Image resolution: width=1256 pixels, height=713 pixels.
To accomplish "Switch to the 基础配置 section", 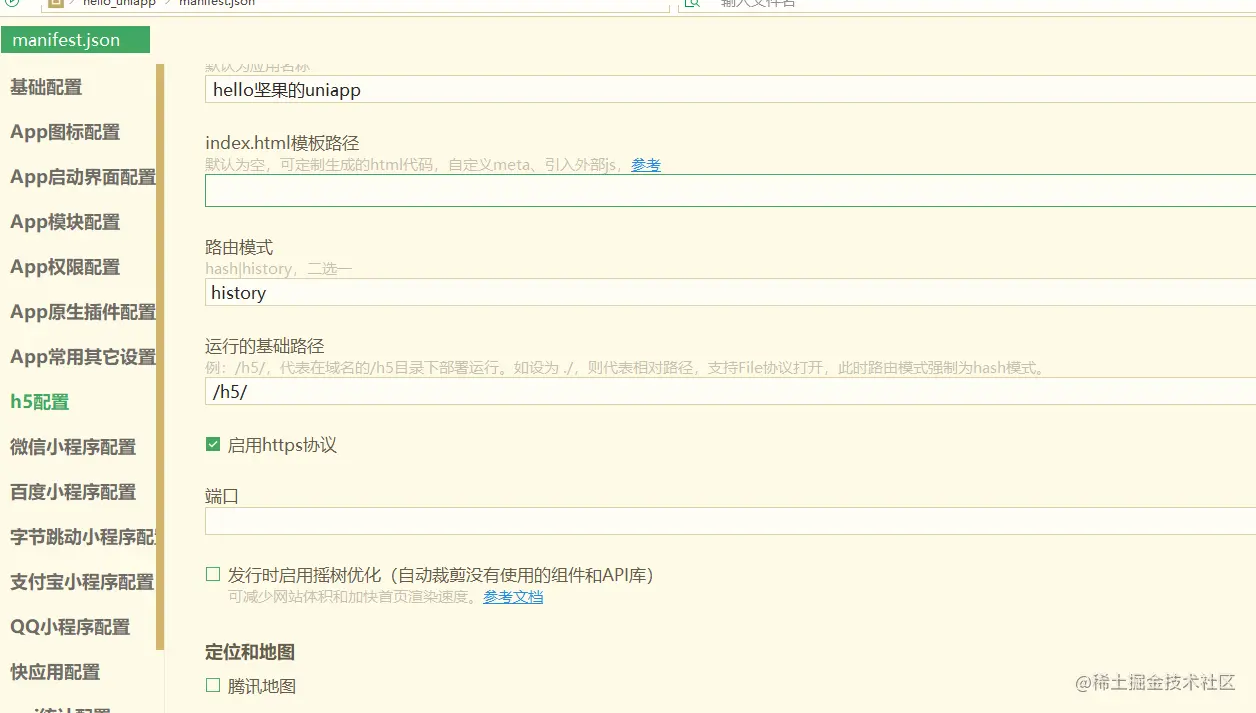I will pos(43,87).
